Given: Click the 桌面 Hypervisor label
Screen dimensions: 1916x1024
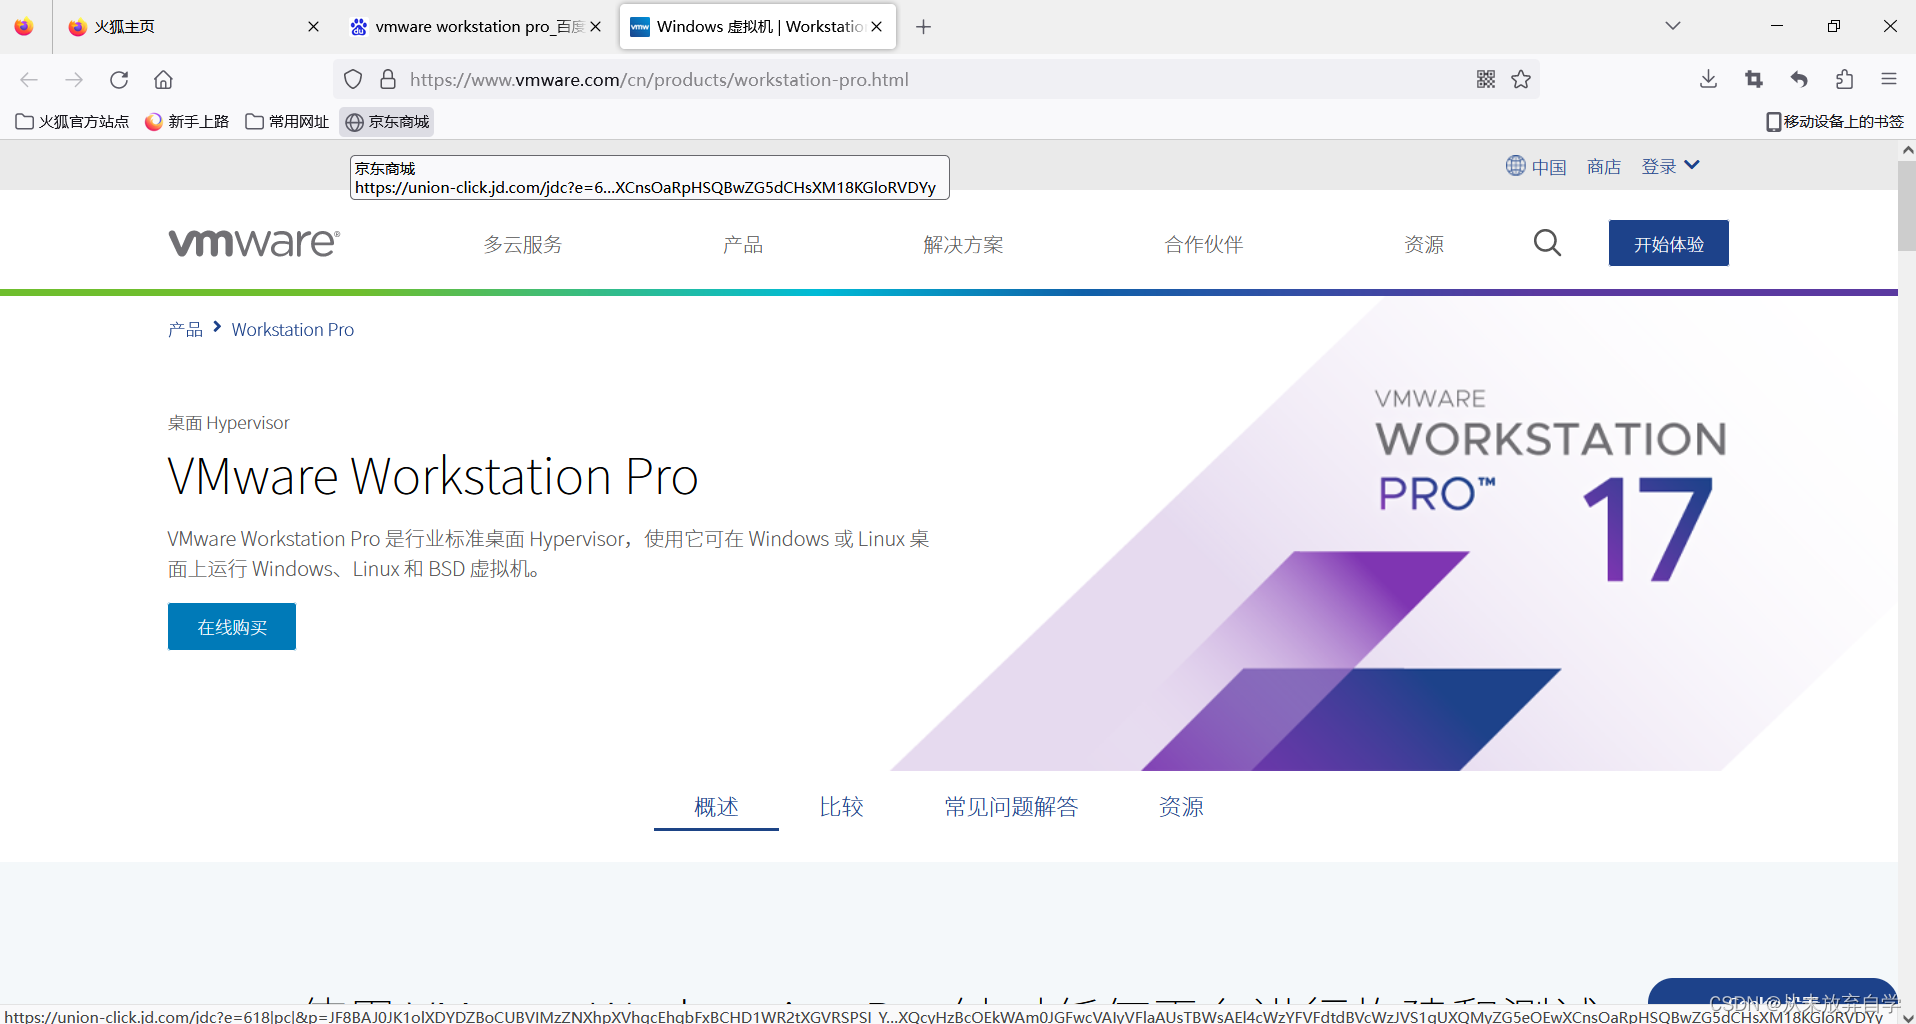Looking at the screenshot, I should (x=228, y=423).
